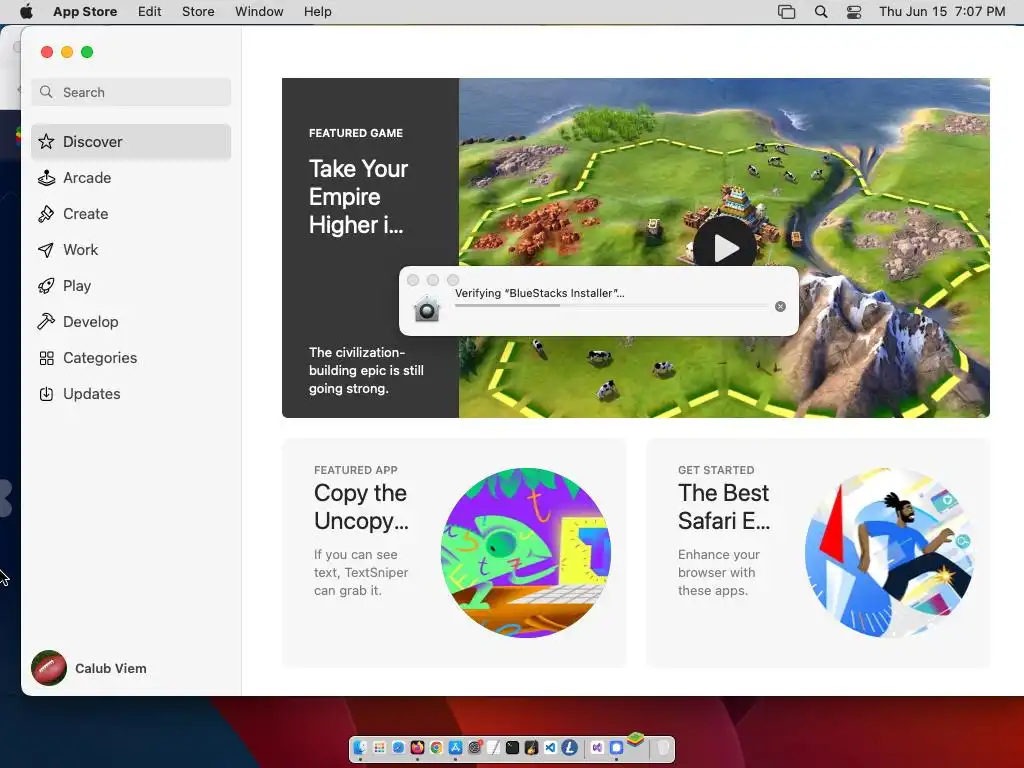
Task: Open Launchpad from the Dock
Action: (x=379, y=747)
